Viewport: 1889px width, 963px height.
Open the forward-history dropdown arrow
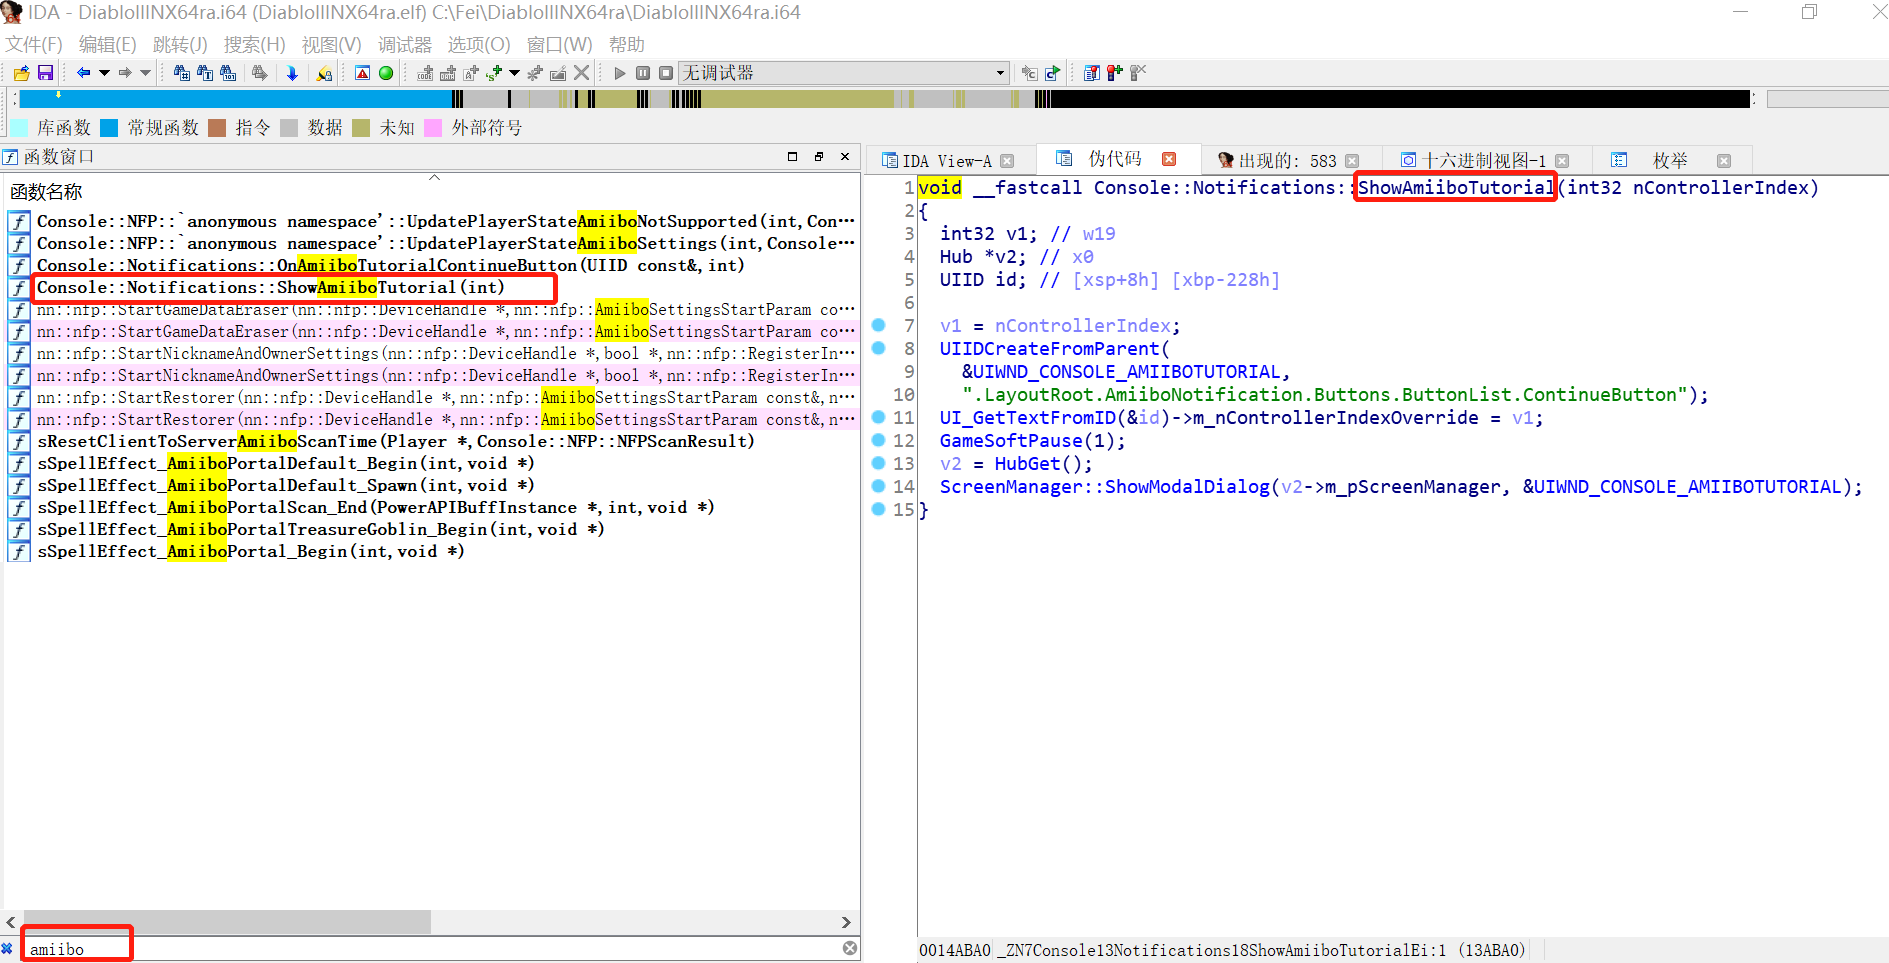(145, 73)
